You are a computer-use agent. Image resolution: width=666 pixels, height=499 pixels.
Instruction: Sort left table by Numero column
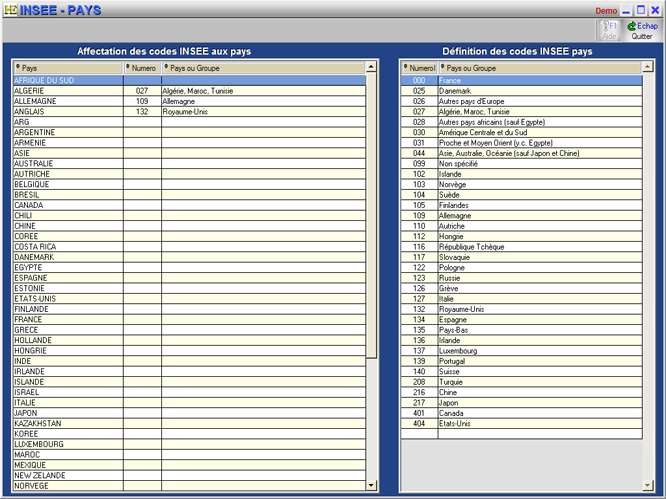141,68
